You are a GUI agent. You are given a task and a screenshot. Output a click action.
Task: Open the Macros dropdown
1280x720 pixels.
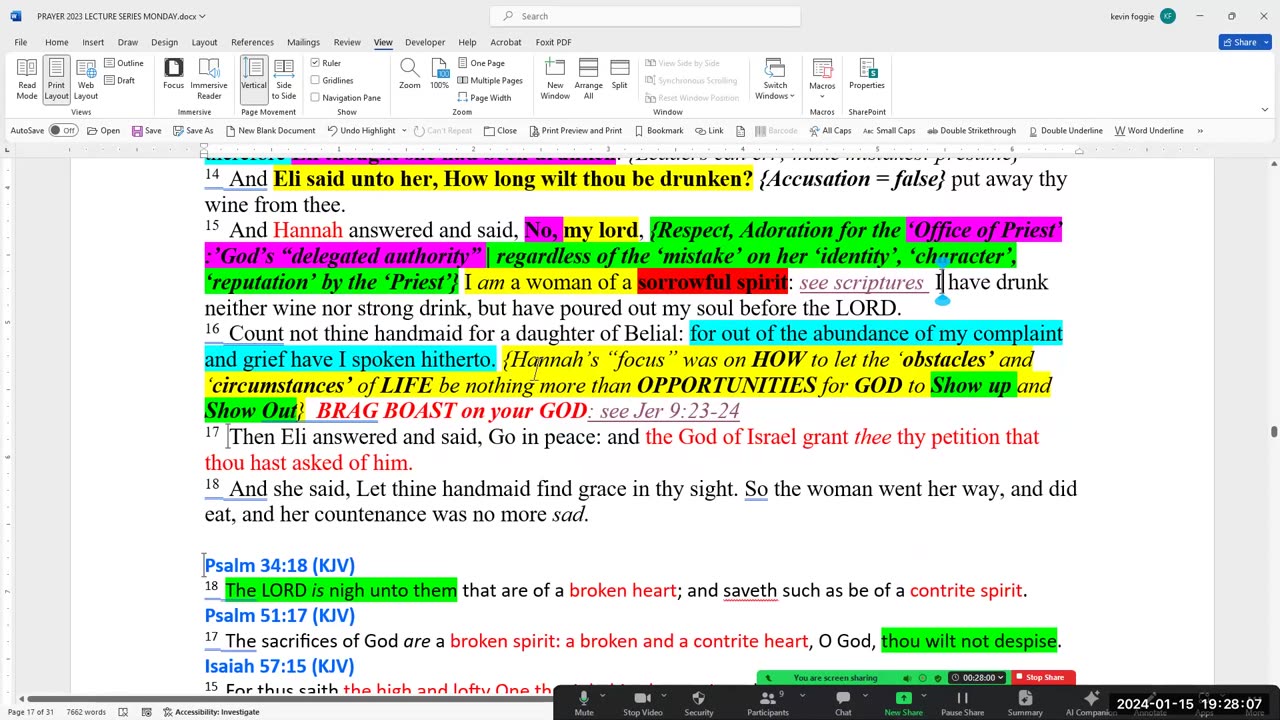point(822,79)
